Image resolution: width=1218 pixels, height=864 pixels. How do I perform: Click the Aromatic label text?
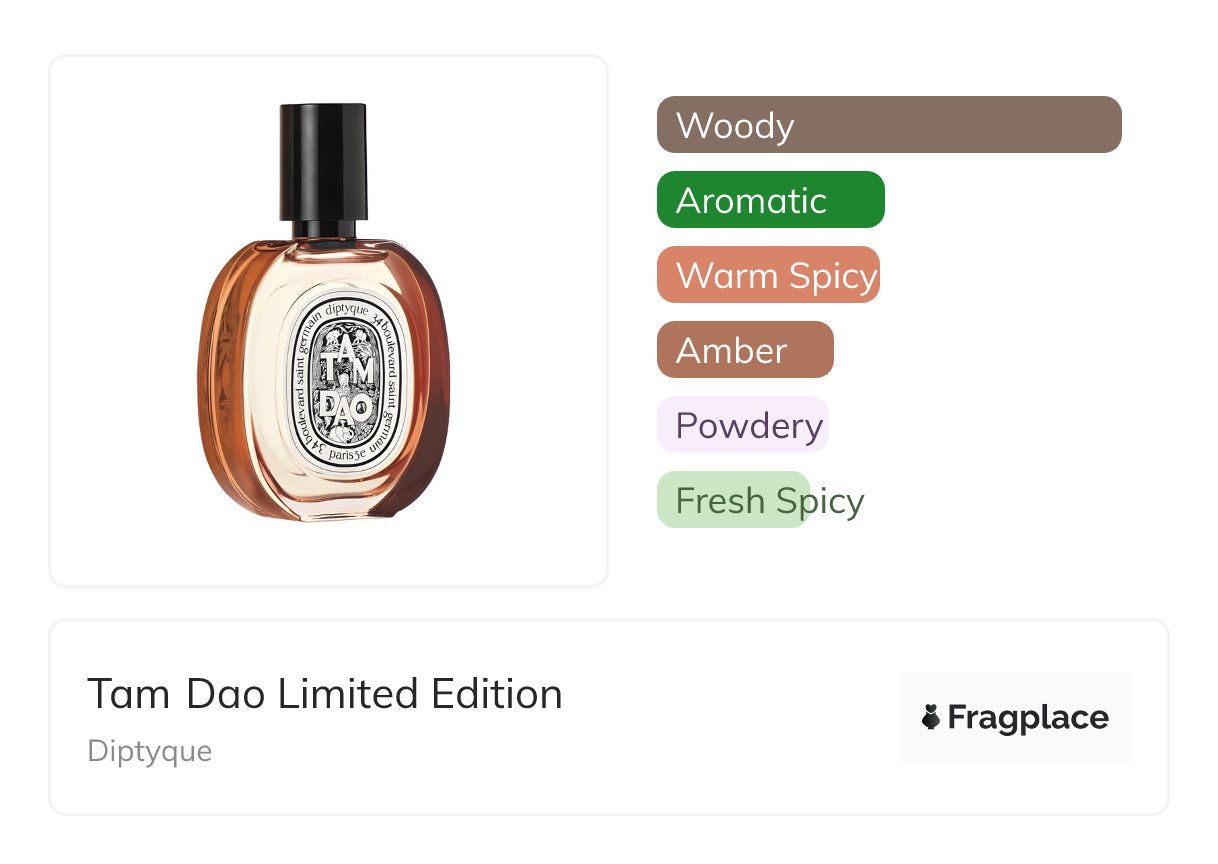pos(751,201)
